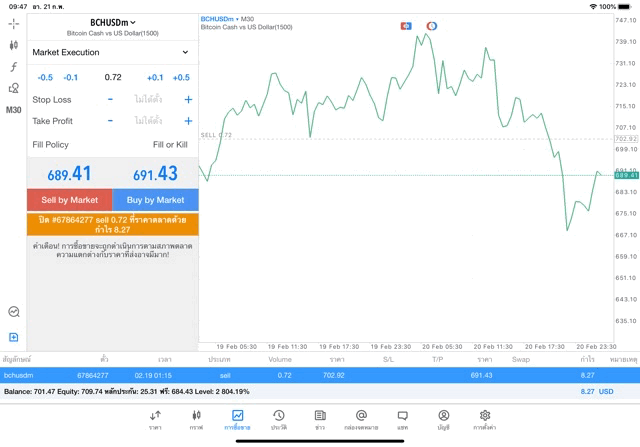
Task: Click the new order icon at sidebar bottom
Action: pyautogui.click(x=13, y=337)
